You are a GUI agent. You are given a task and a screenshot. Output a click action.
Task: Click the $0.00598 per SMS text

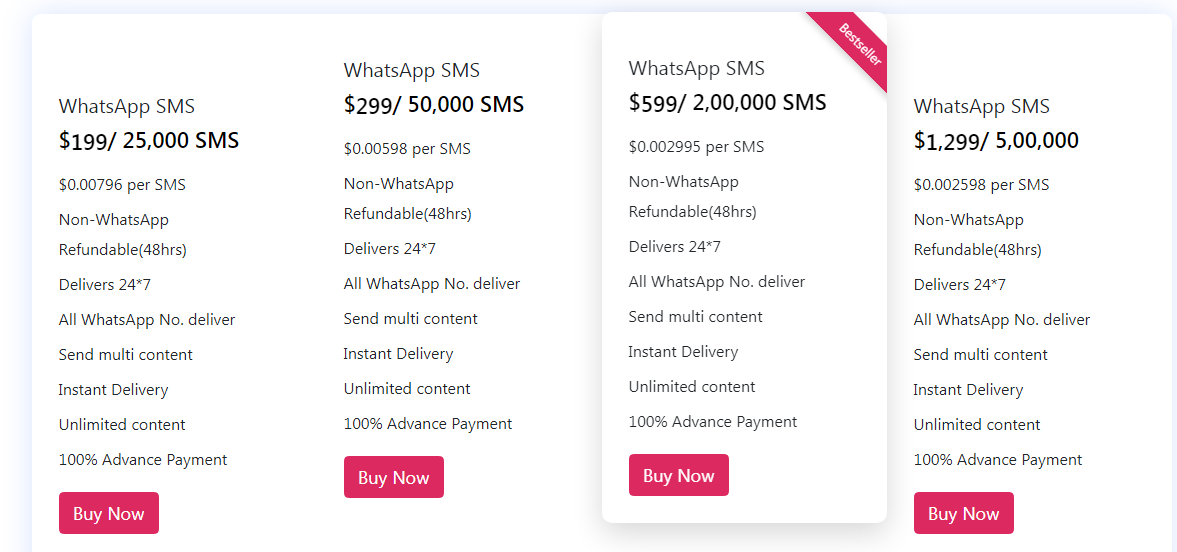408,149
